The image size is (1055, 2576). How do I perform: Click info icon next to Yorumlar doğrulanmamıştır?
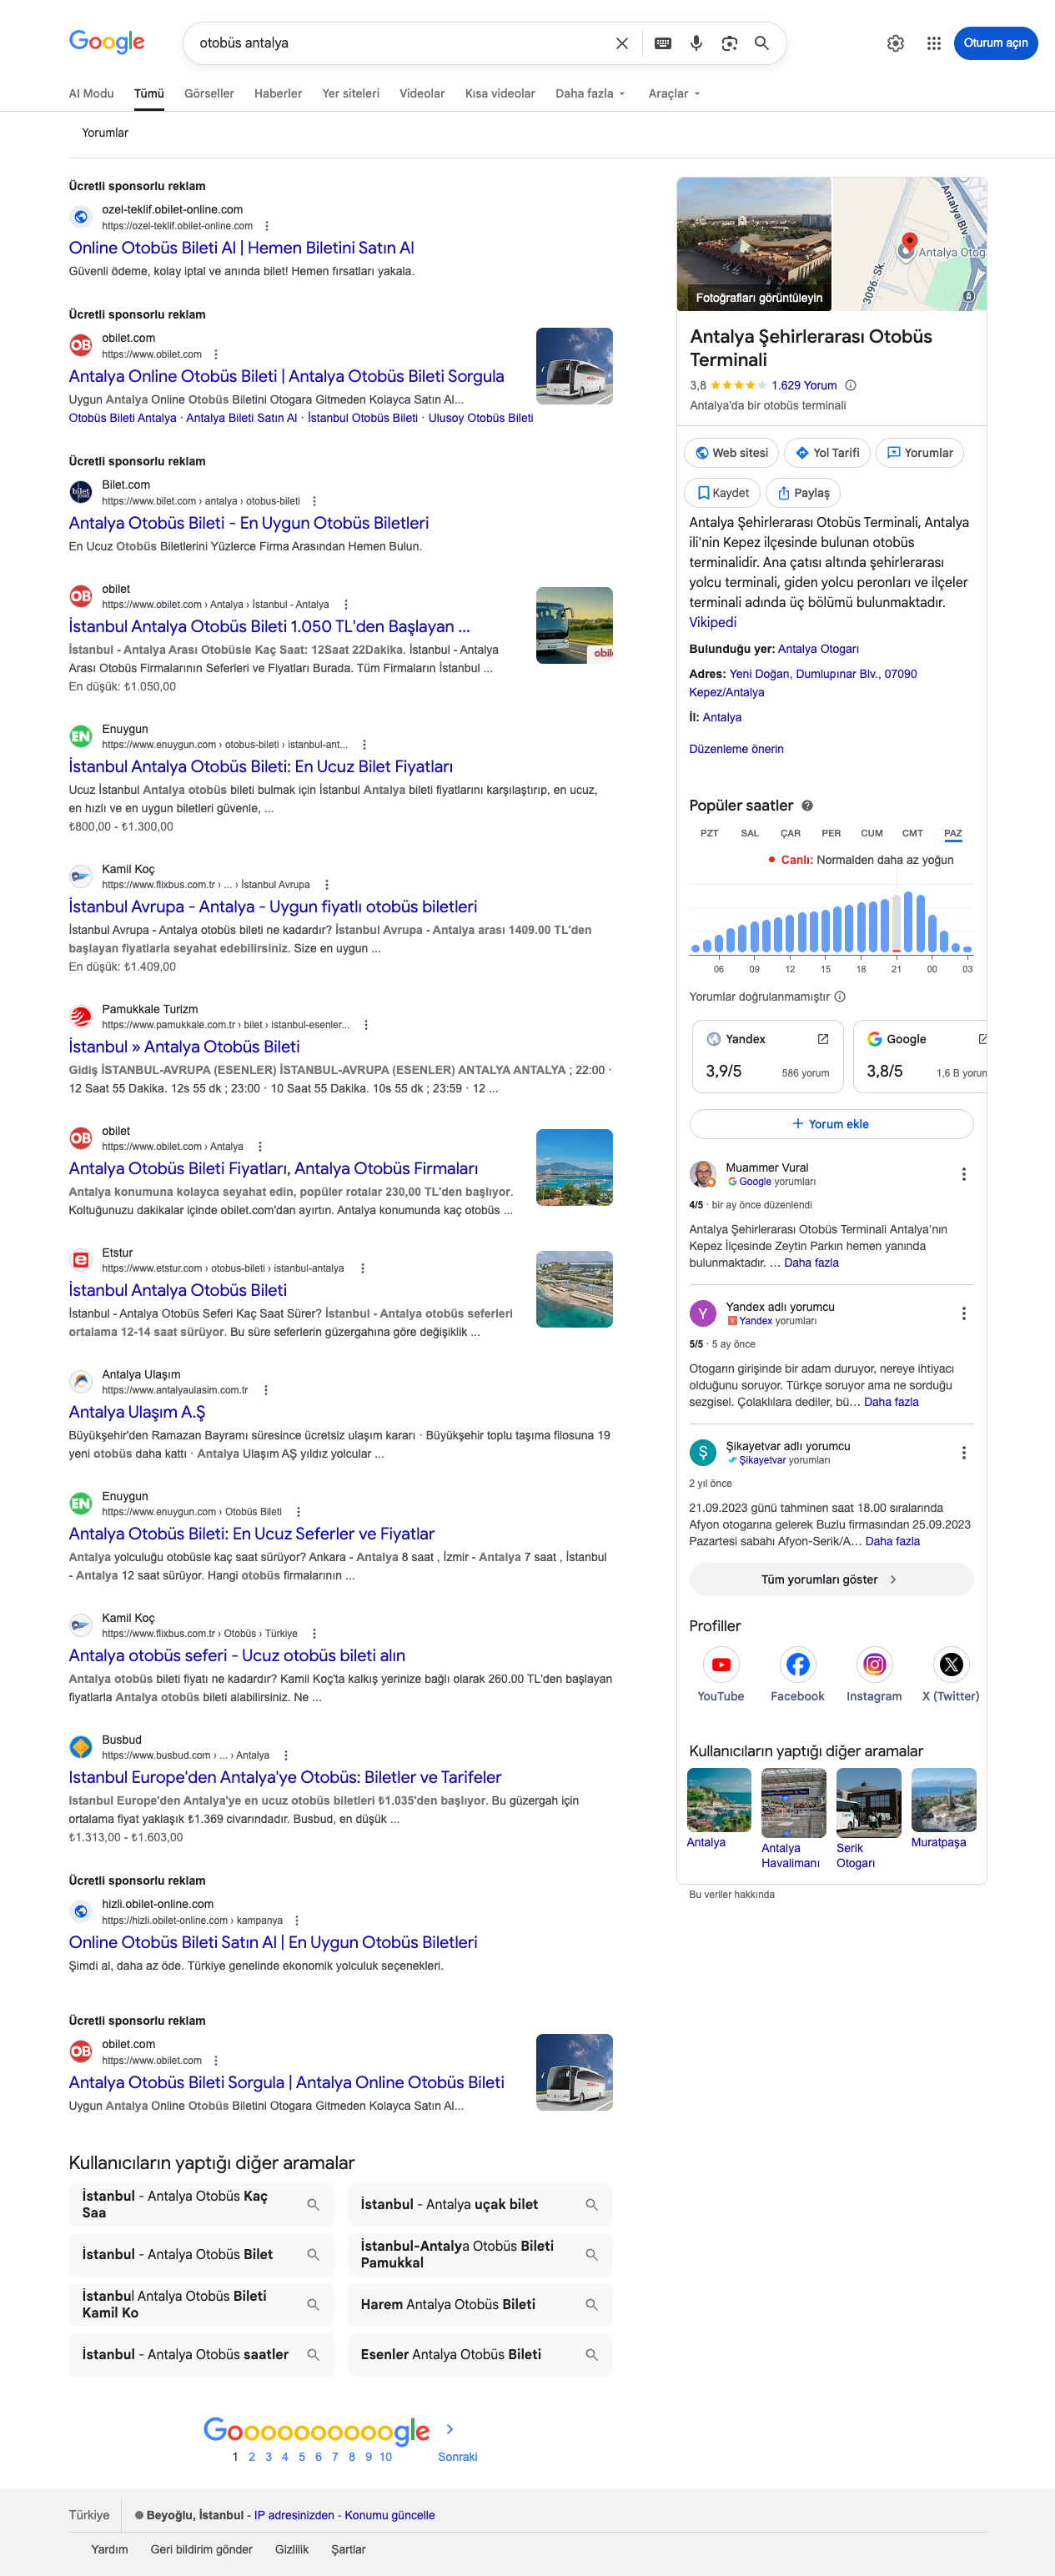point(840,997)
